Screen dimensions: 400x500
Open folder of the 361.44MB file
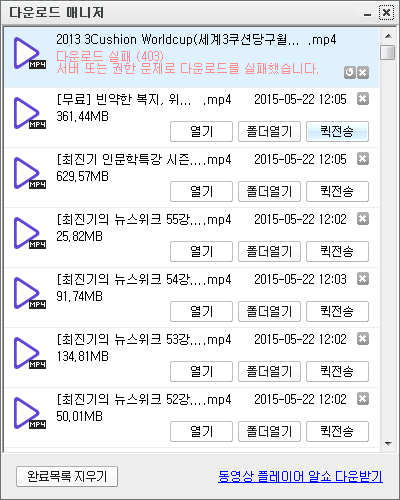[x=269, y=132]
